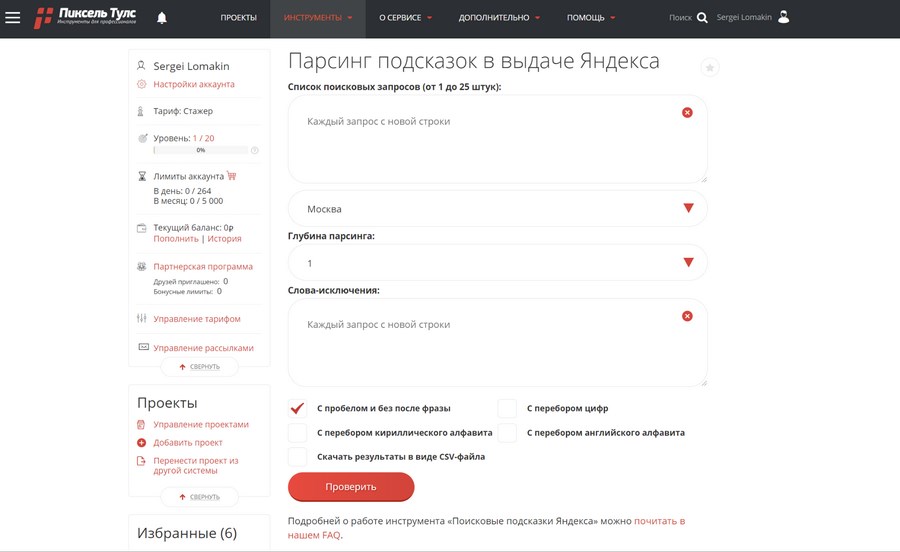
Task: Click the Уровень 1 / 20 value
Action: [203, 138]
